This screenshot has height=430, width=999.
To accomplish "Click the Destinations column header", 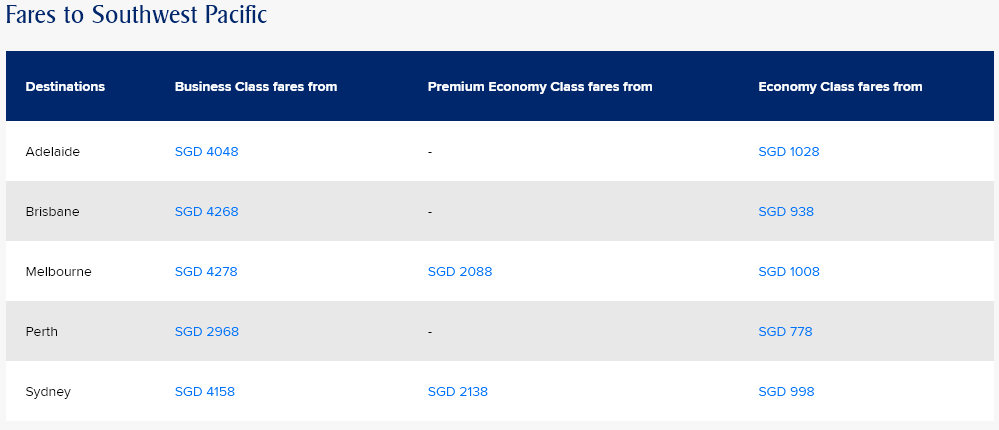I will (65, 87).
